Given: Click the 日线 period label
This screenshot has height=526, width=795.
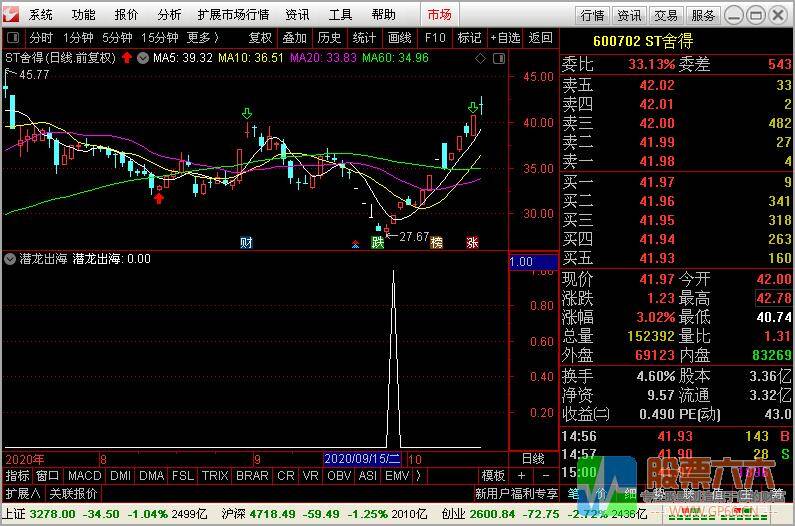Looking at the screenshot, I should 533,459.
